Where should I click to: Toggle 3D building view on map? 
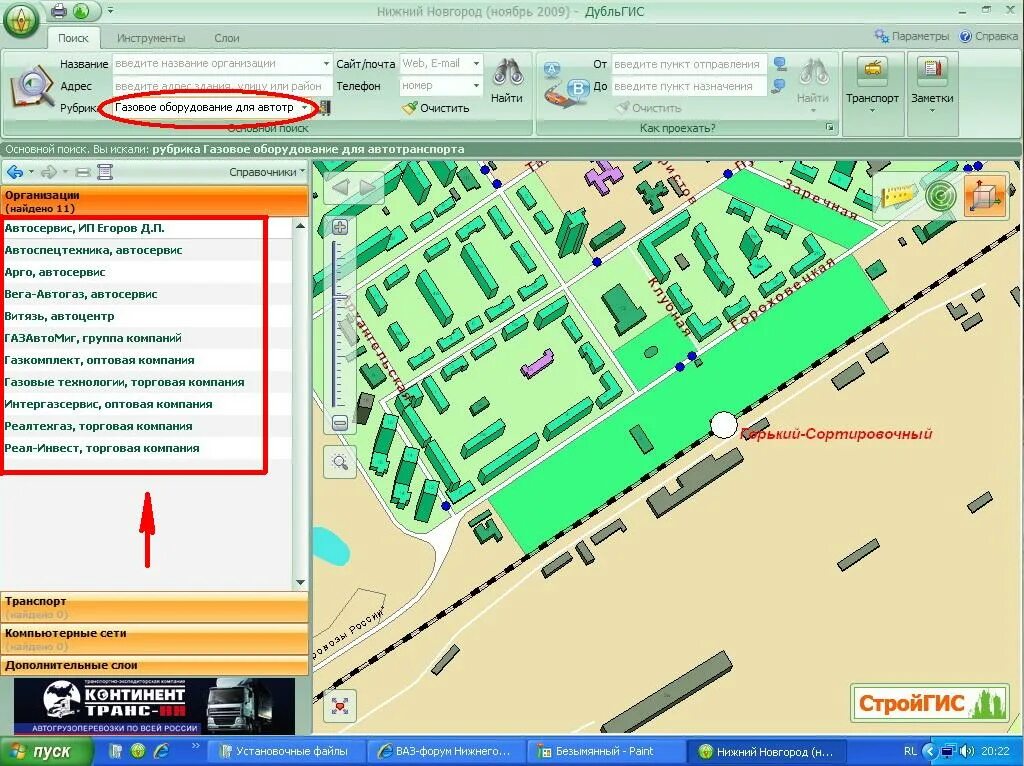tap(984, 195)
